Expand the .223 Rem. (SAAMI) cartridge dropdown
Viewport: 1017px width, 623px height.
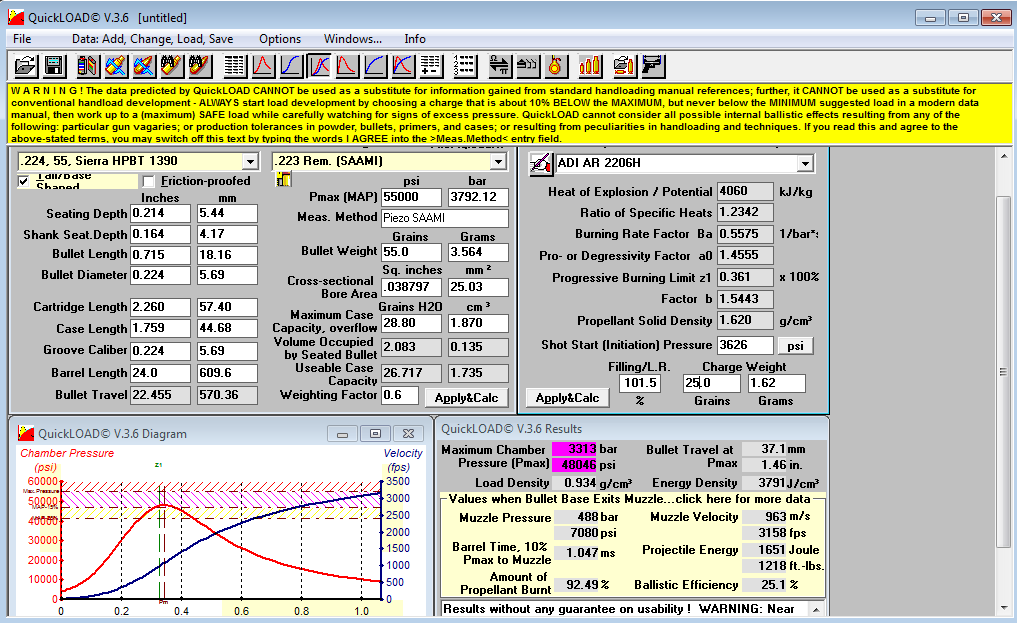498,161
